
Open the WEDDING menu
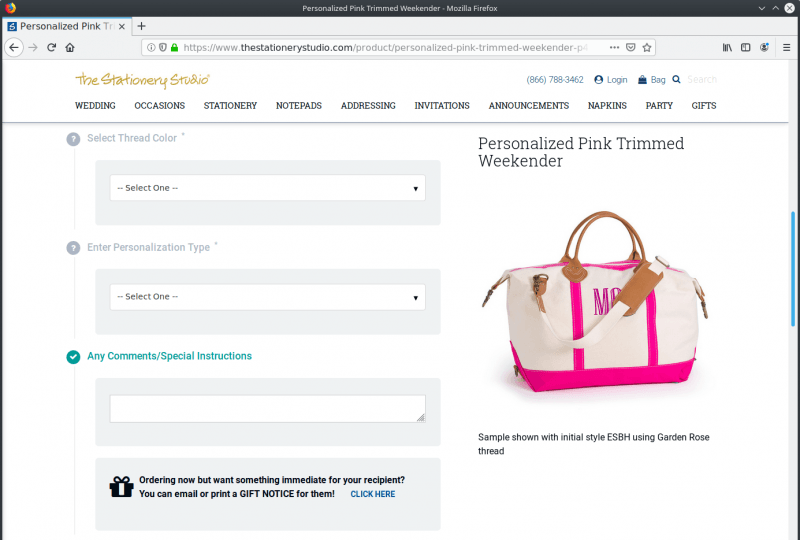click(x=95, y=106)
